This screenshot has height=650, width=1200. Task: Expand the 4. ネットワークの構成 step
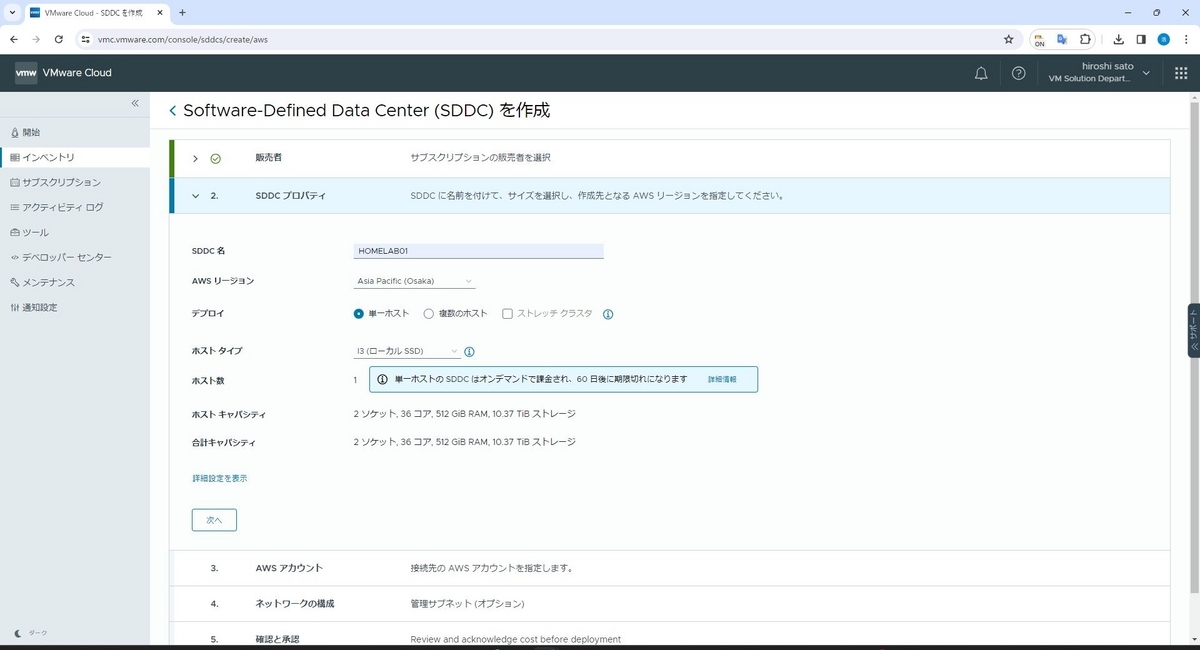coord(670,604)
